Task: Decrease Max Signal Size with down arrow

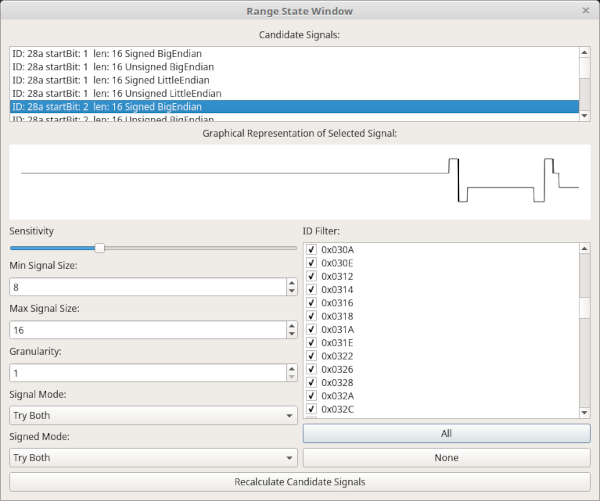Action: tap(292, 334)
